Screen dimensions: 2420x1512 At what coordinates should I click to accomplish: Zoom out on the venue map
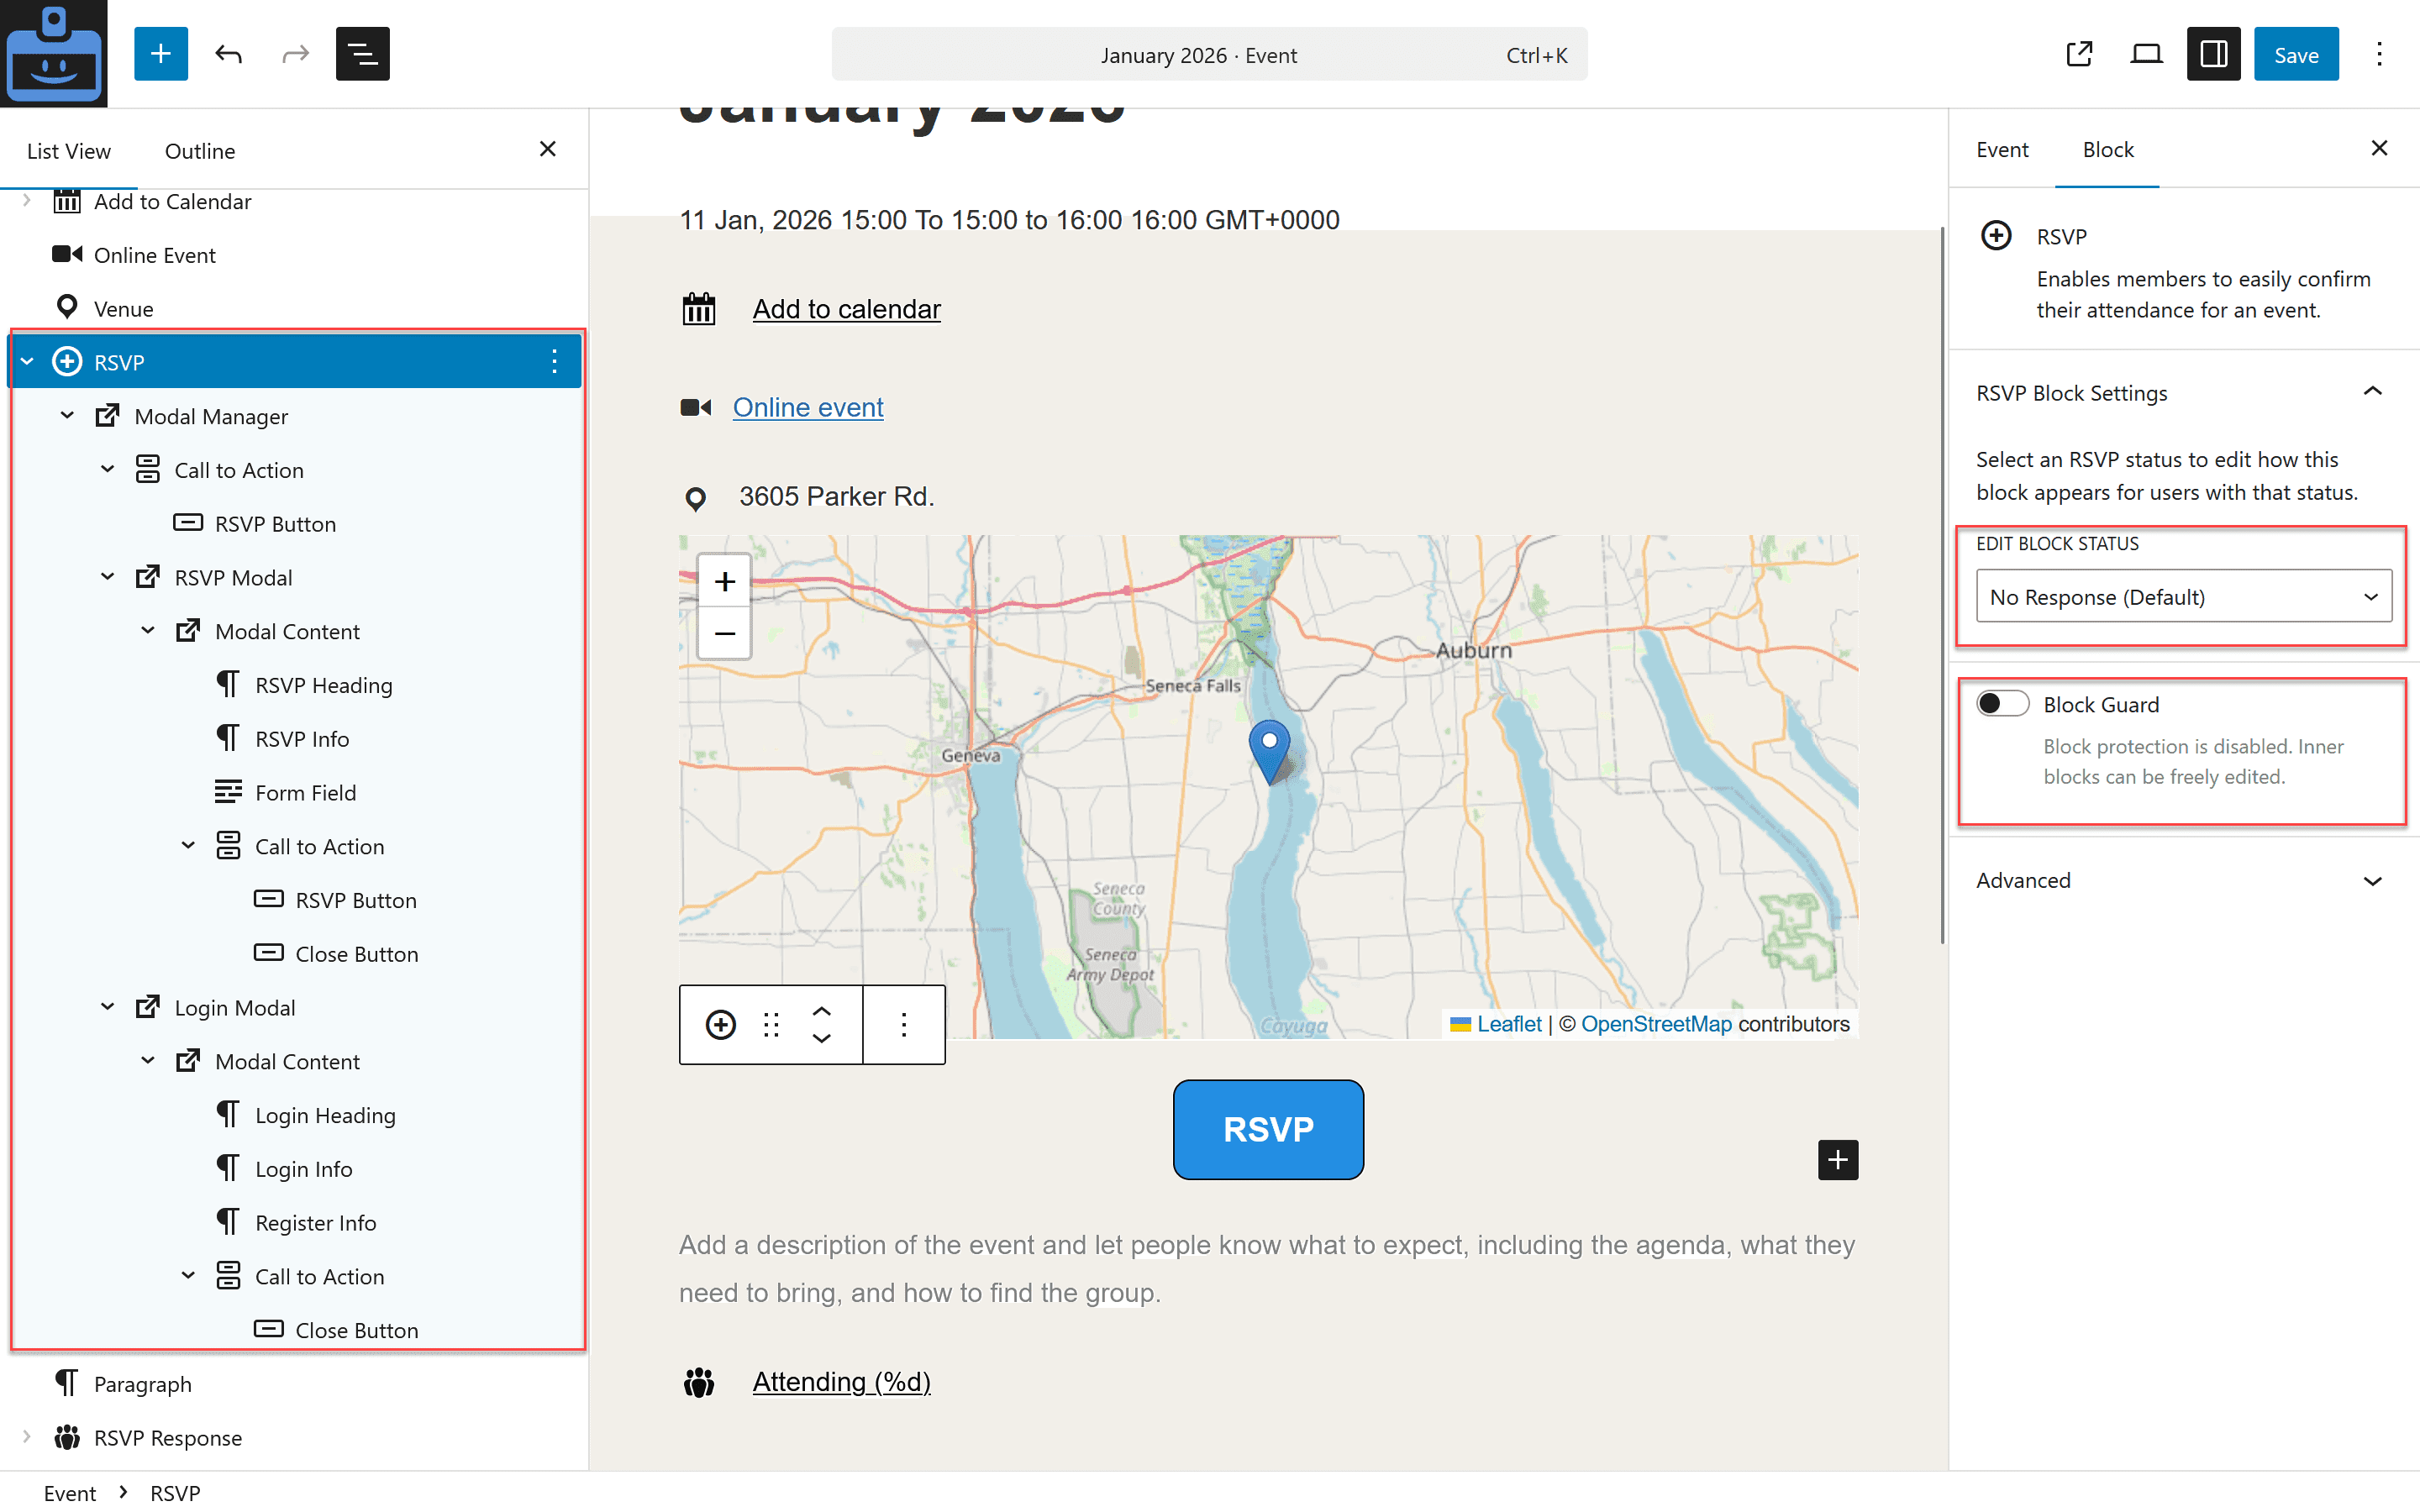pos(724,633)
